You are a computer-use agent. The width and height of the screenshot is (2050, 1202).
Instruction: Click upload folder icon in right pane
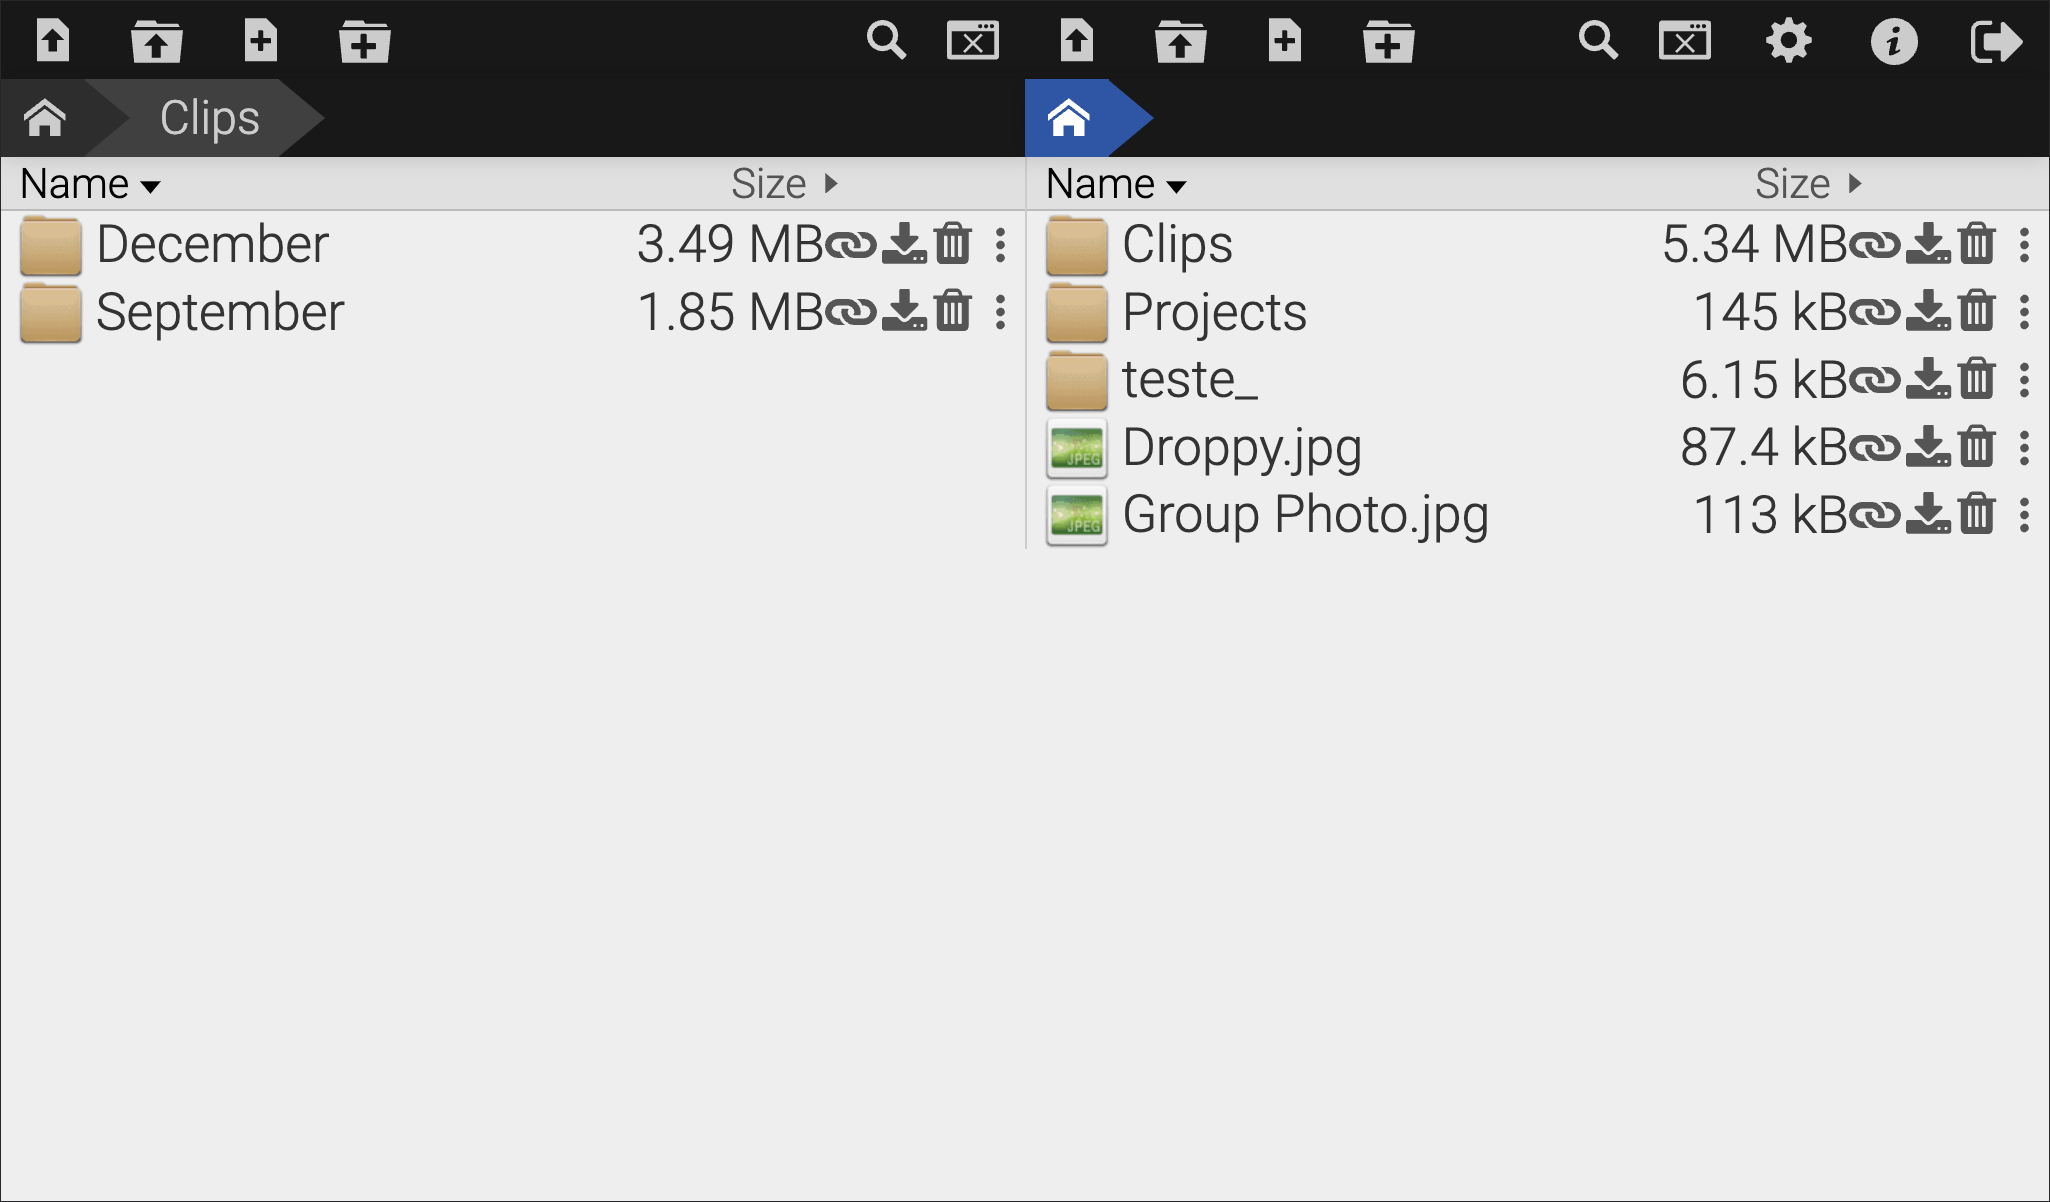coord(1180,42)
